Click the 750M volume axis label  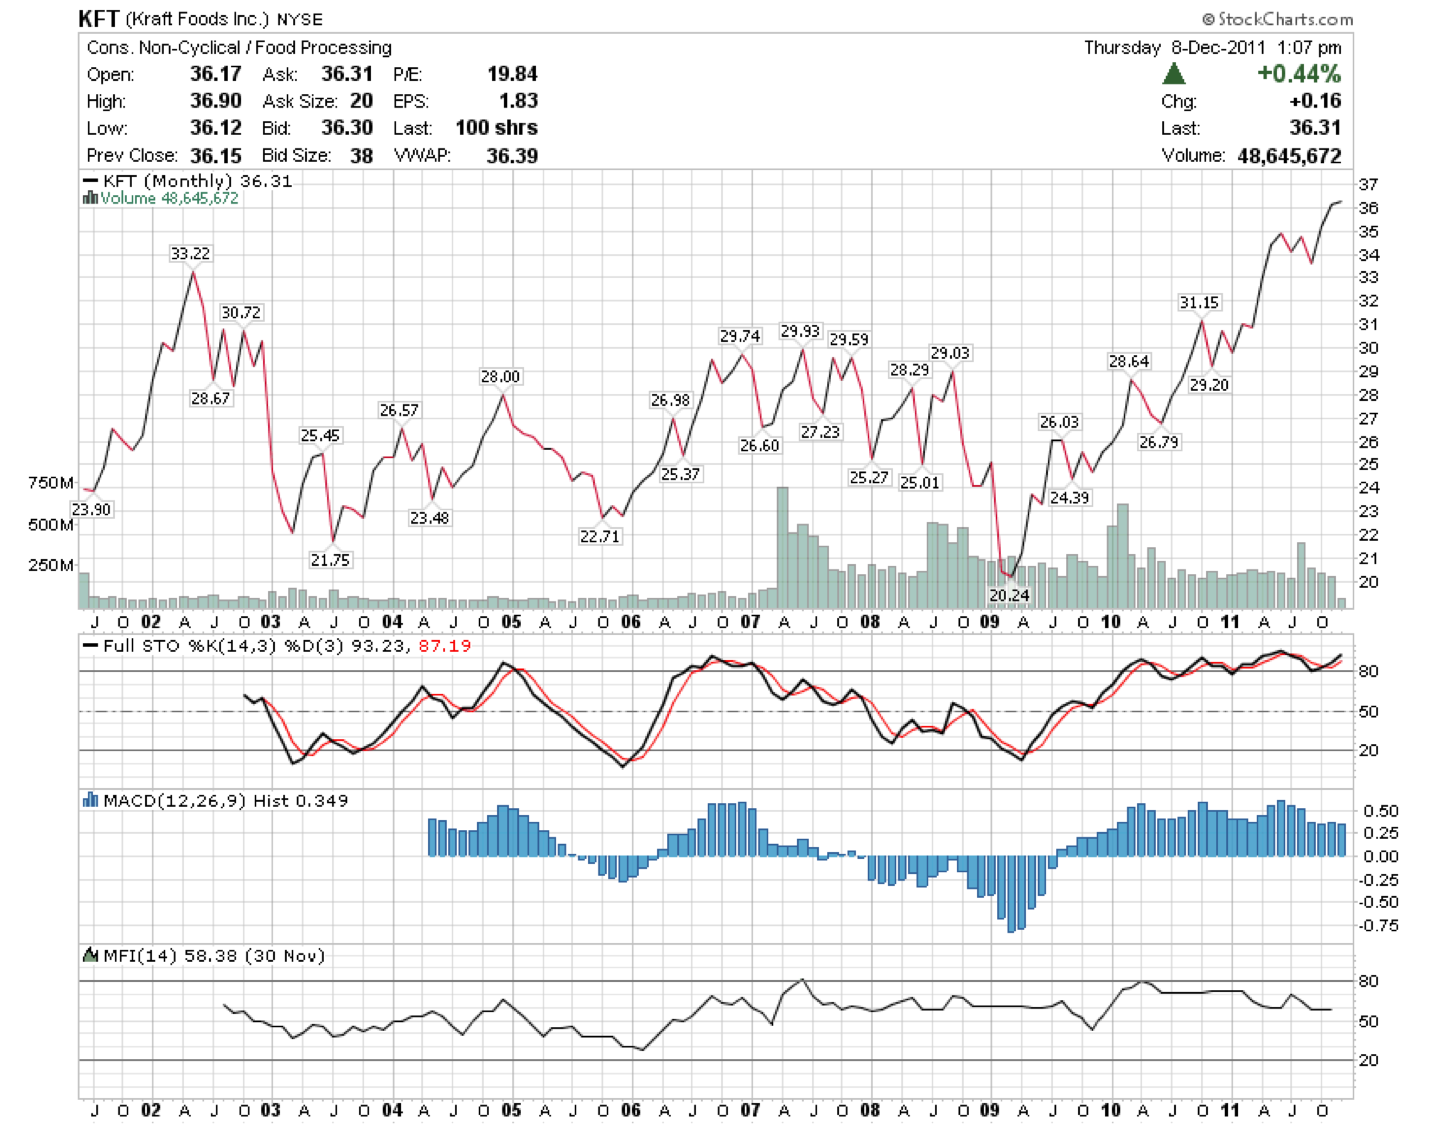tap(52, 483)
